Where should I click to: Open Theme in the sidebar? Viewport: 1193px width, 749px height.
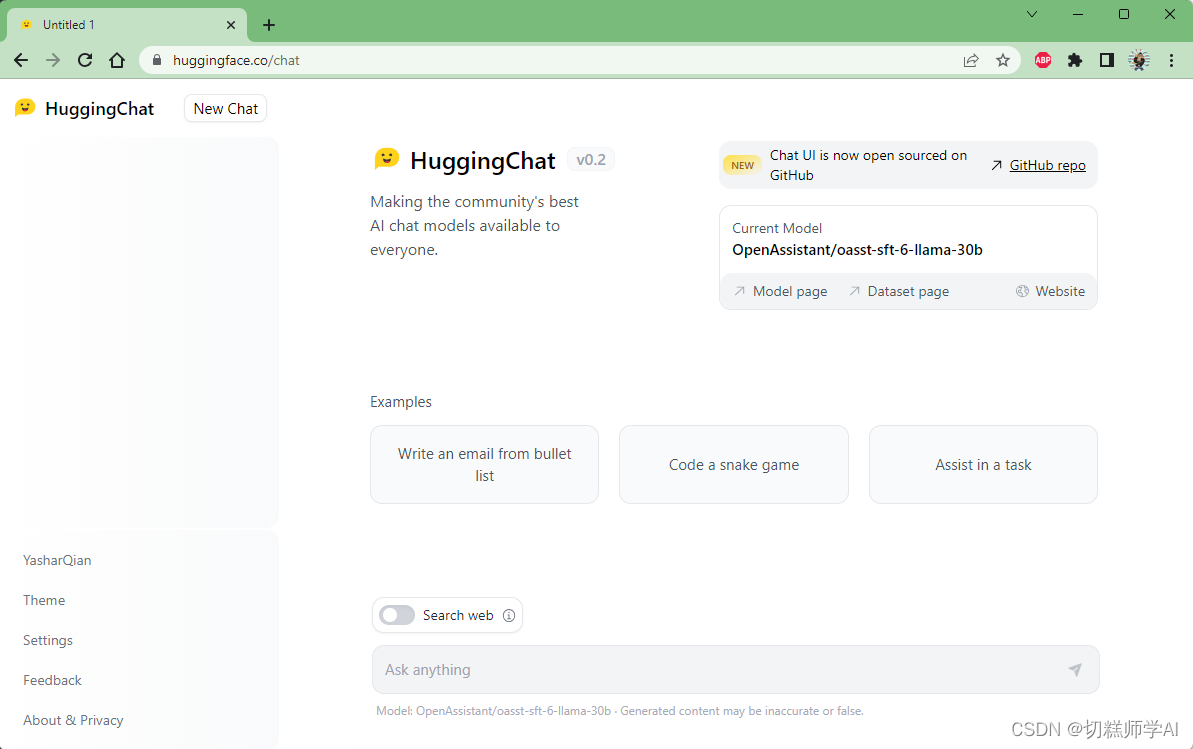(x=44, y=600)
